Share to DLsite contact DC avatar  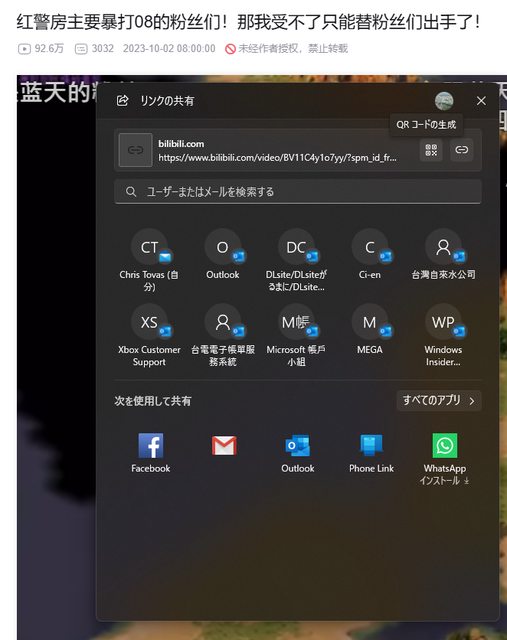[x=296, y=260]
